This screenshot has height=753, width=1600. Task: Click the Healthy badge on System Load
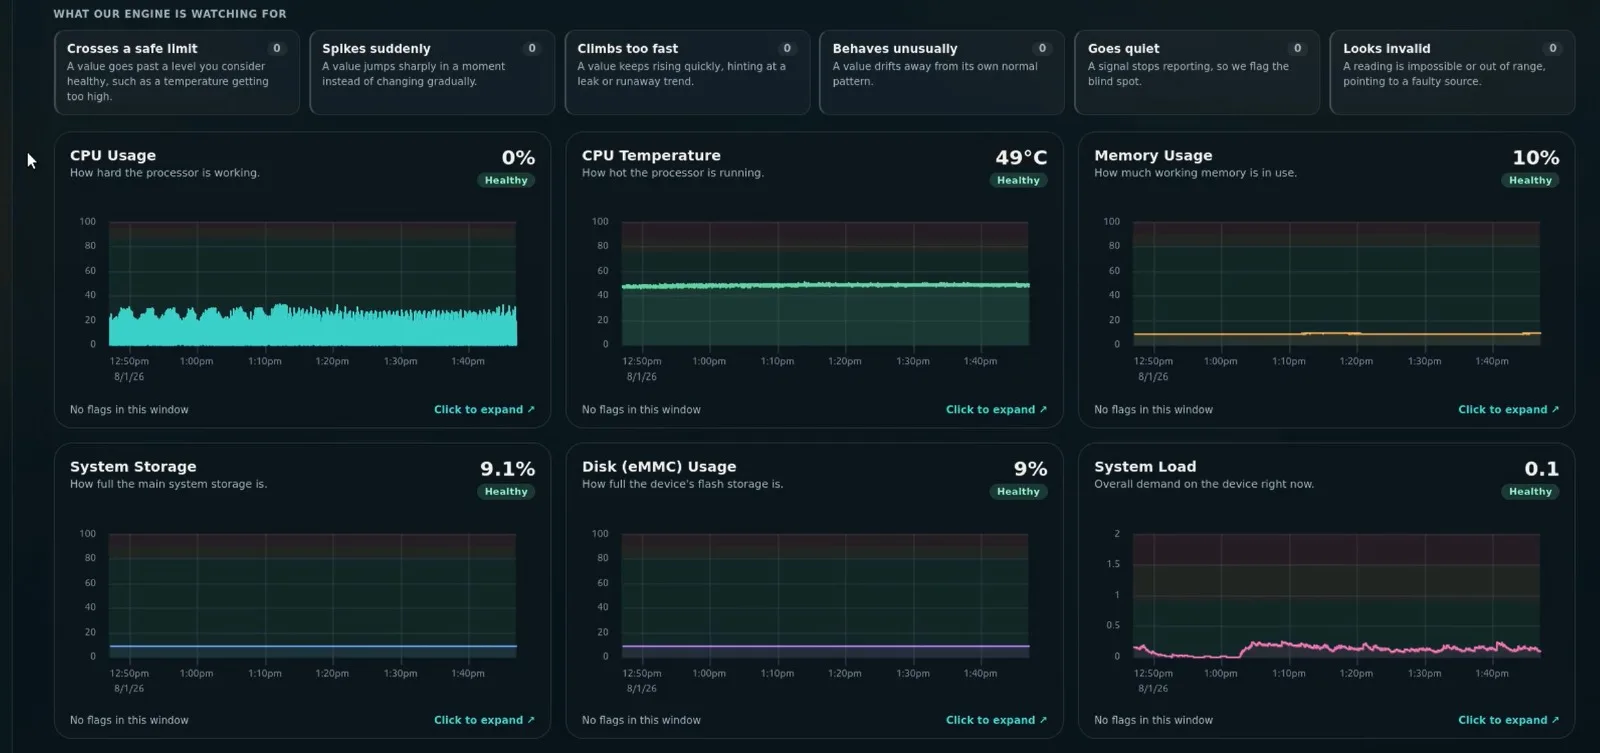click(x=1530, y=492)
